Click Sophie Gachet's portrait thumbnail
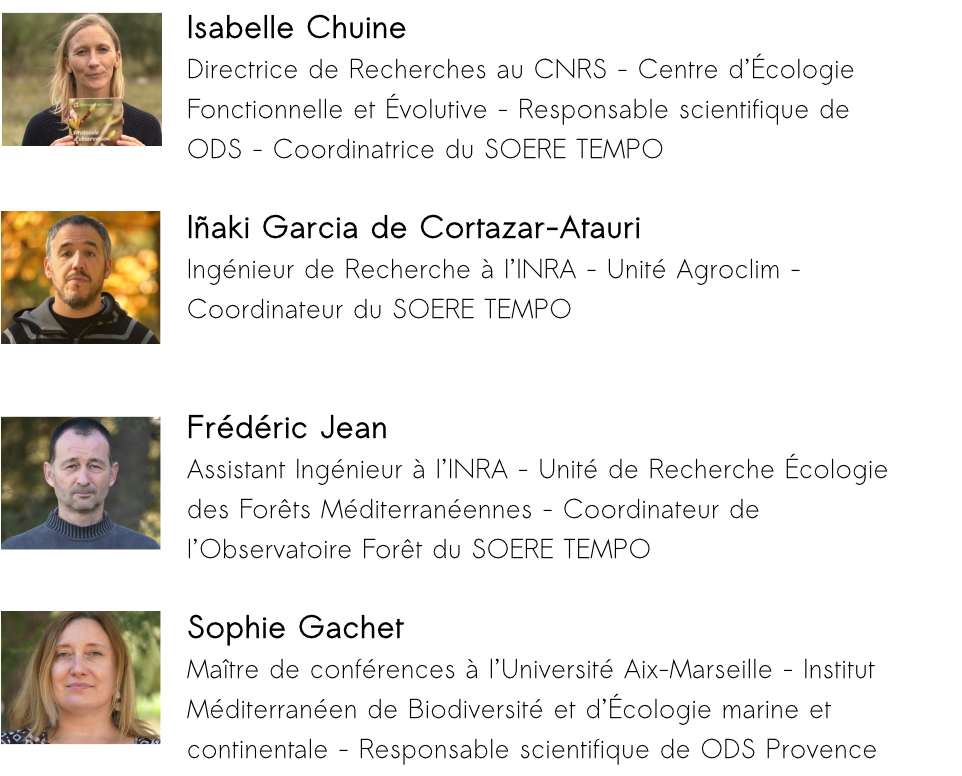This screenshot has height=776, width=962. tap(81, 678)
